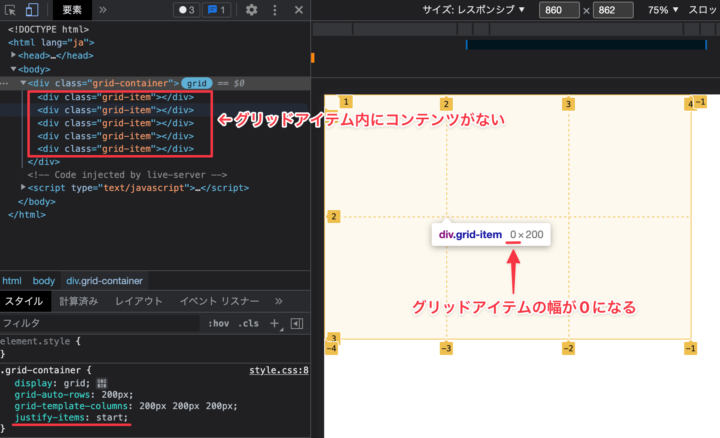Select the <!DOCTYPE html> line

(49, 29)
